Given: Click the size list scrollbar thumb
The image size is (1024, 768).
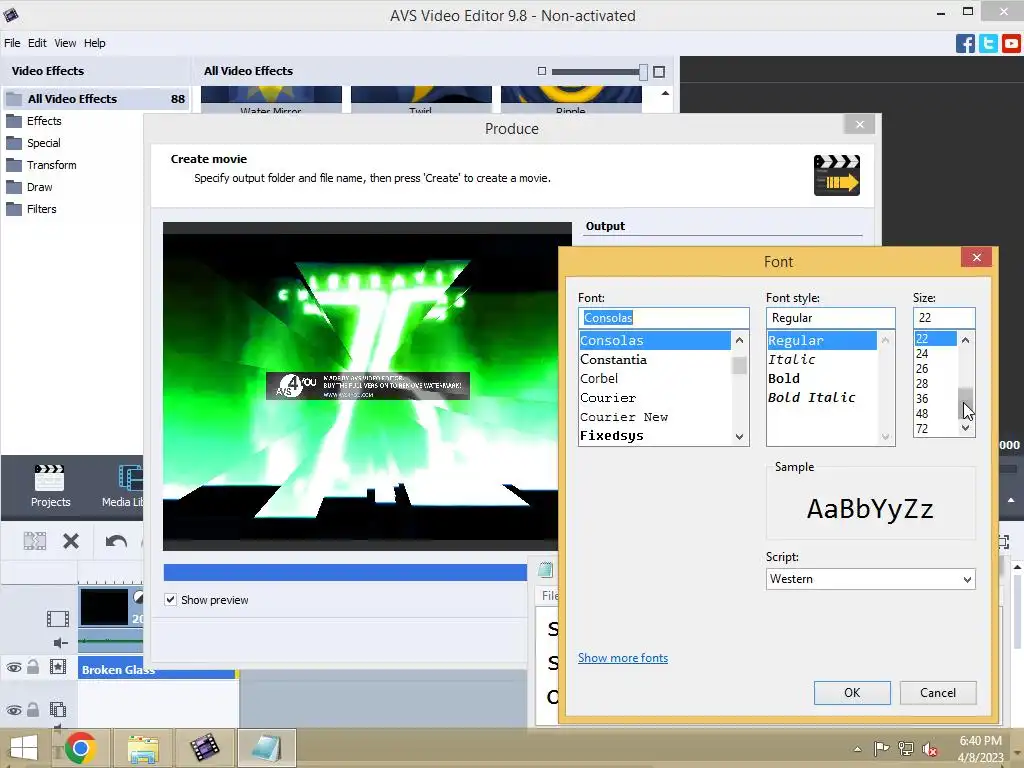Looking at the screenshot, I should pos(965,402).
